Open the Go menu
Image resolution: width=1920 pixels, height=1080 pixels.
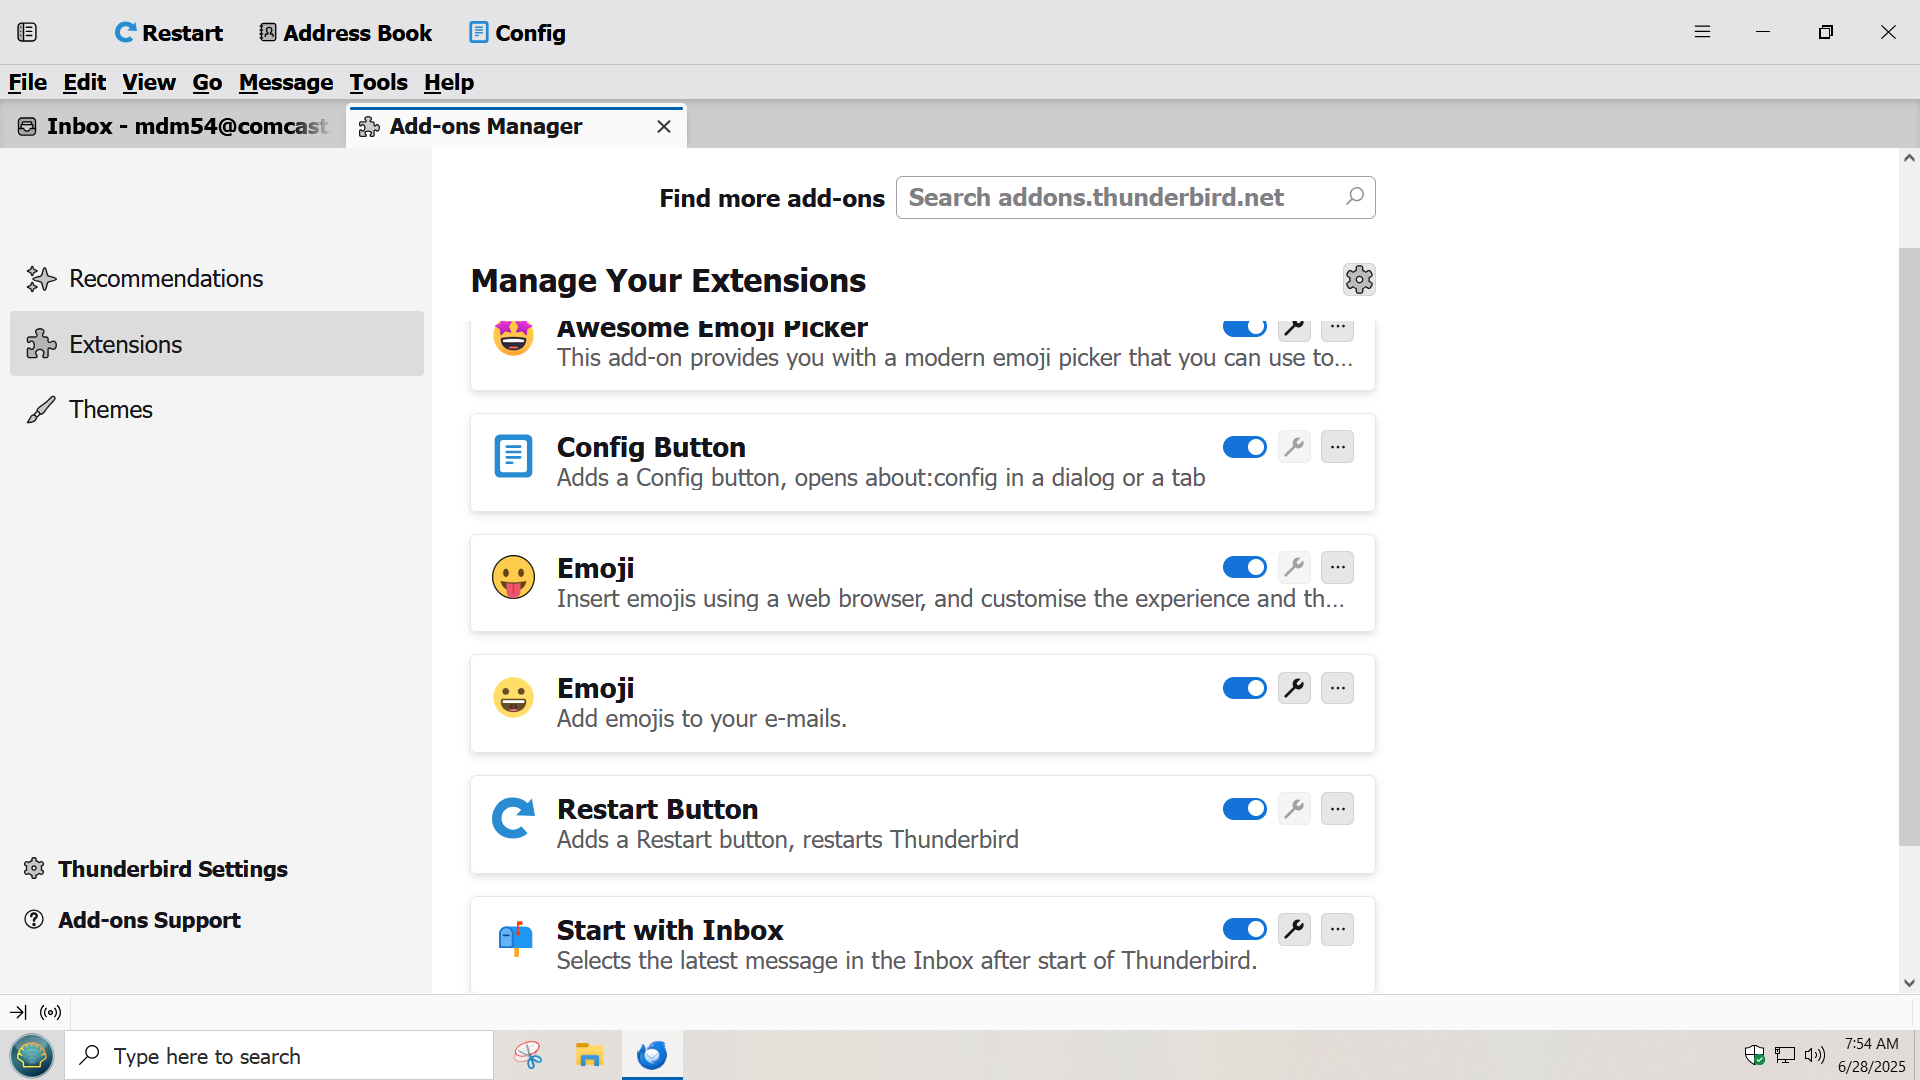click(x=207, y=82)
